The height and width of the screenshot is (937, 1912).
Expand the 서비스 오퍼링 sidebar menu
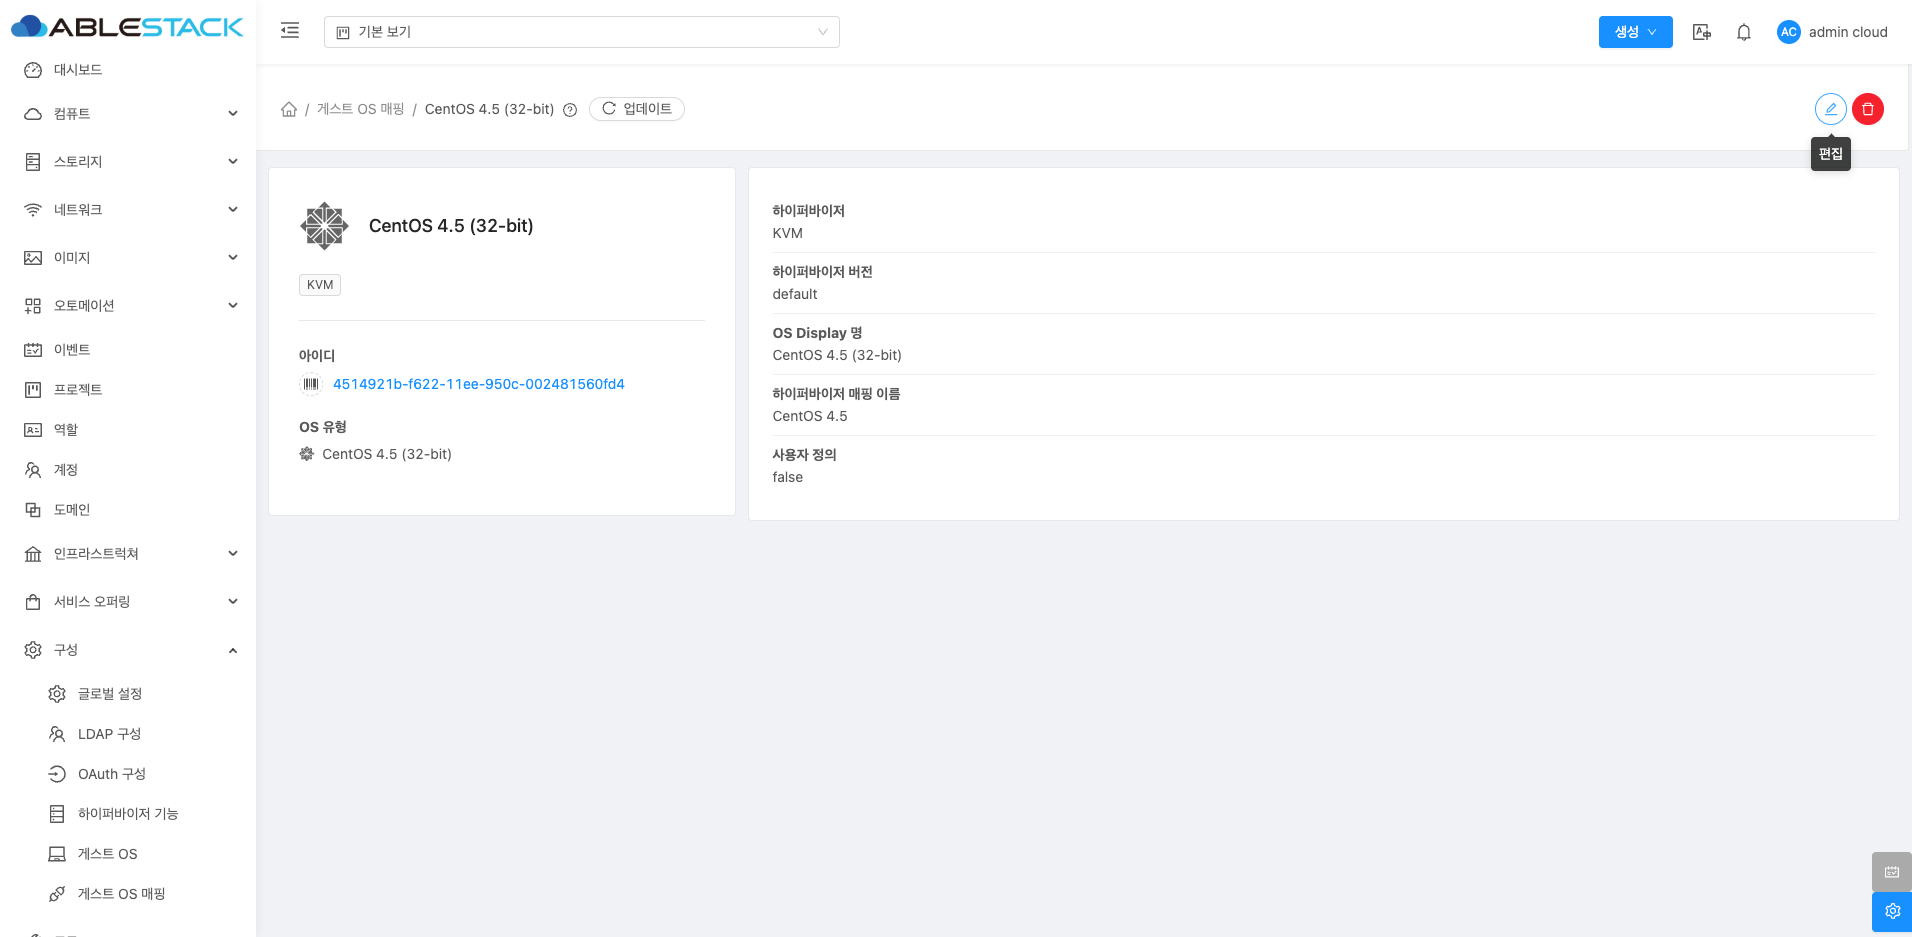[x=128, y=602]
